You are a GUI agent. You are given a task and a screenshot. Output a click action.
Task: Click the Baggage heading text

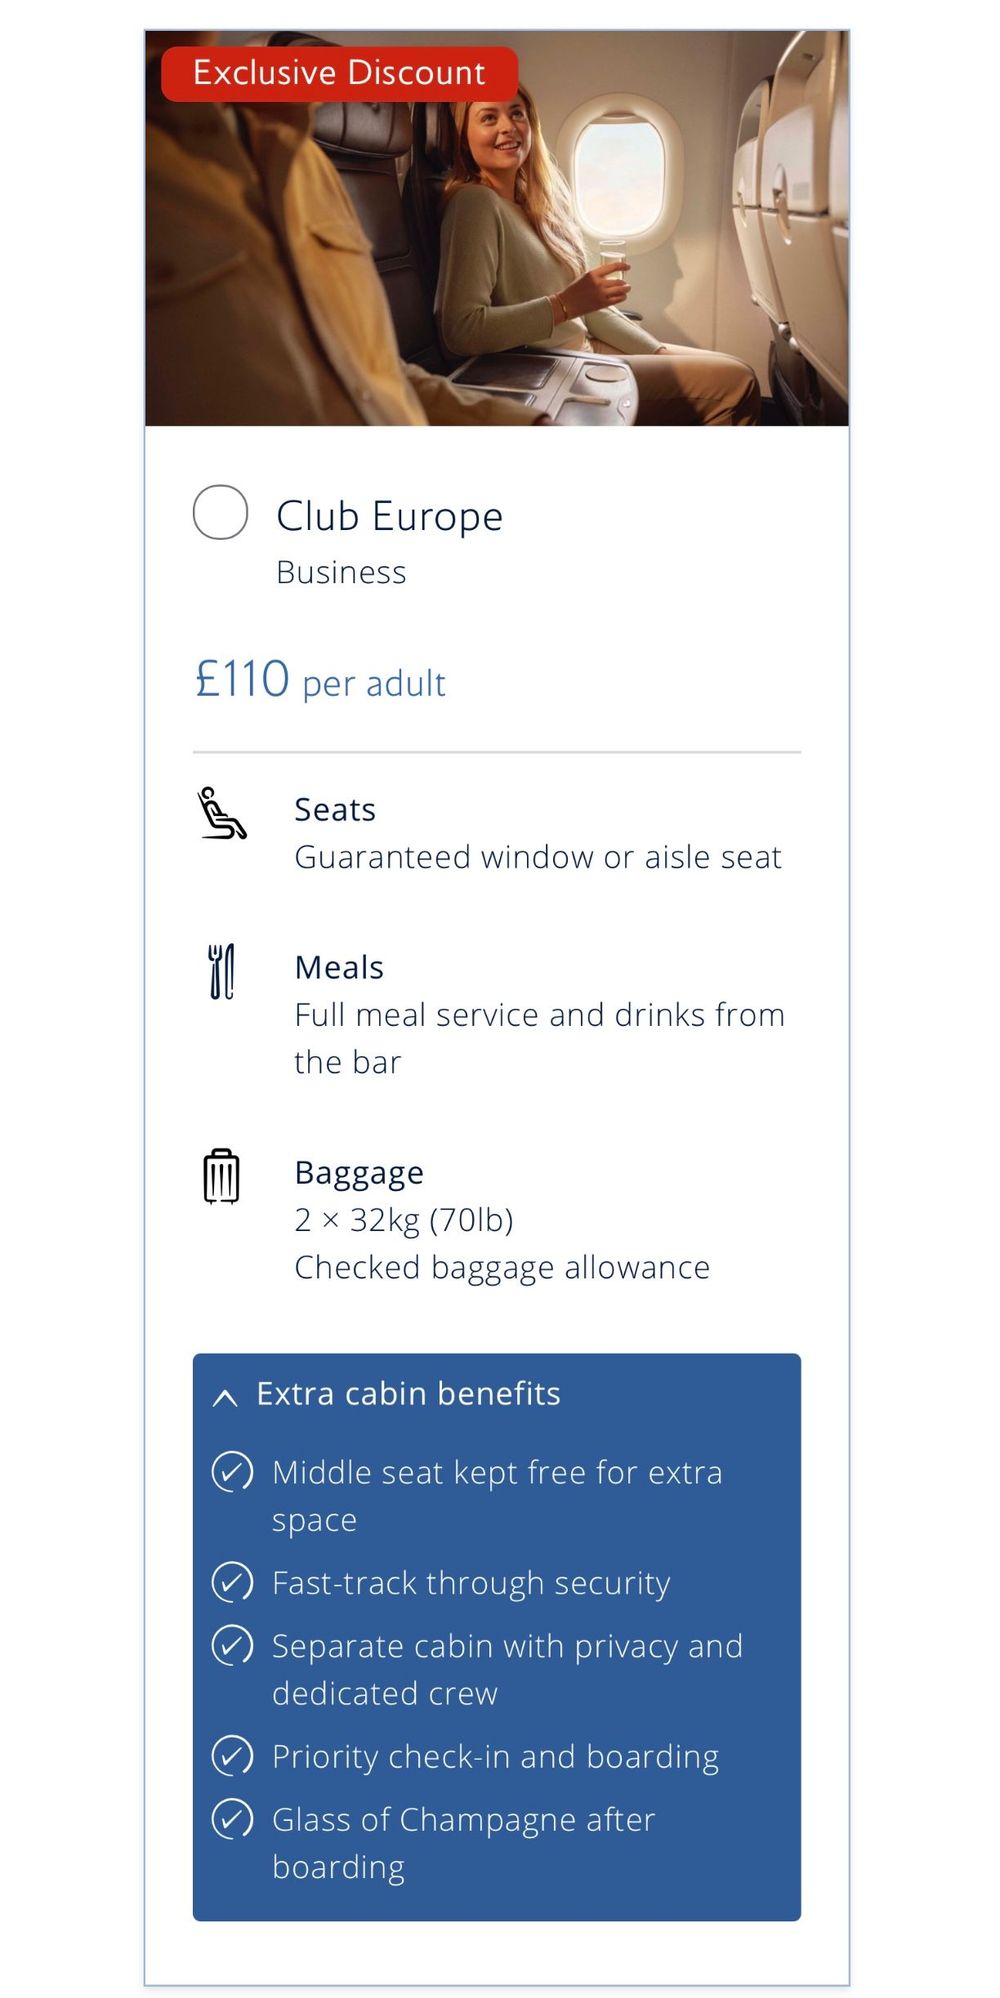(359, 1173)
